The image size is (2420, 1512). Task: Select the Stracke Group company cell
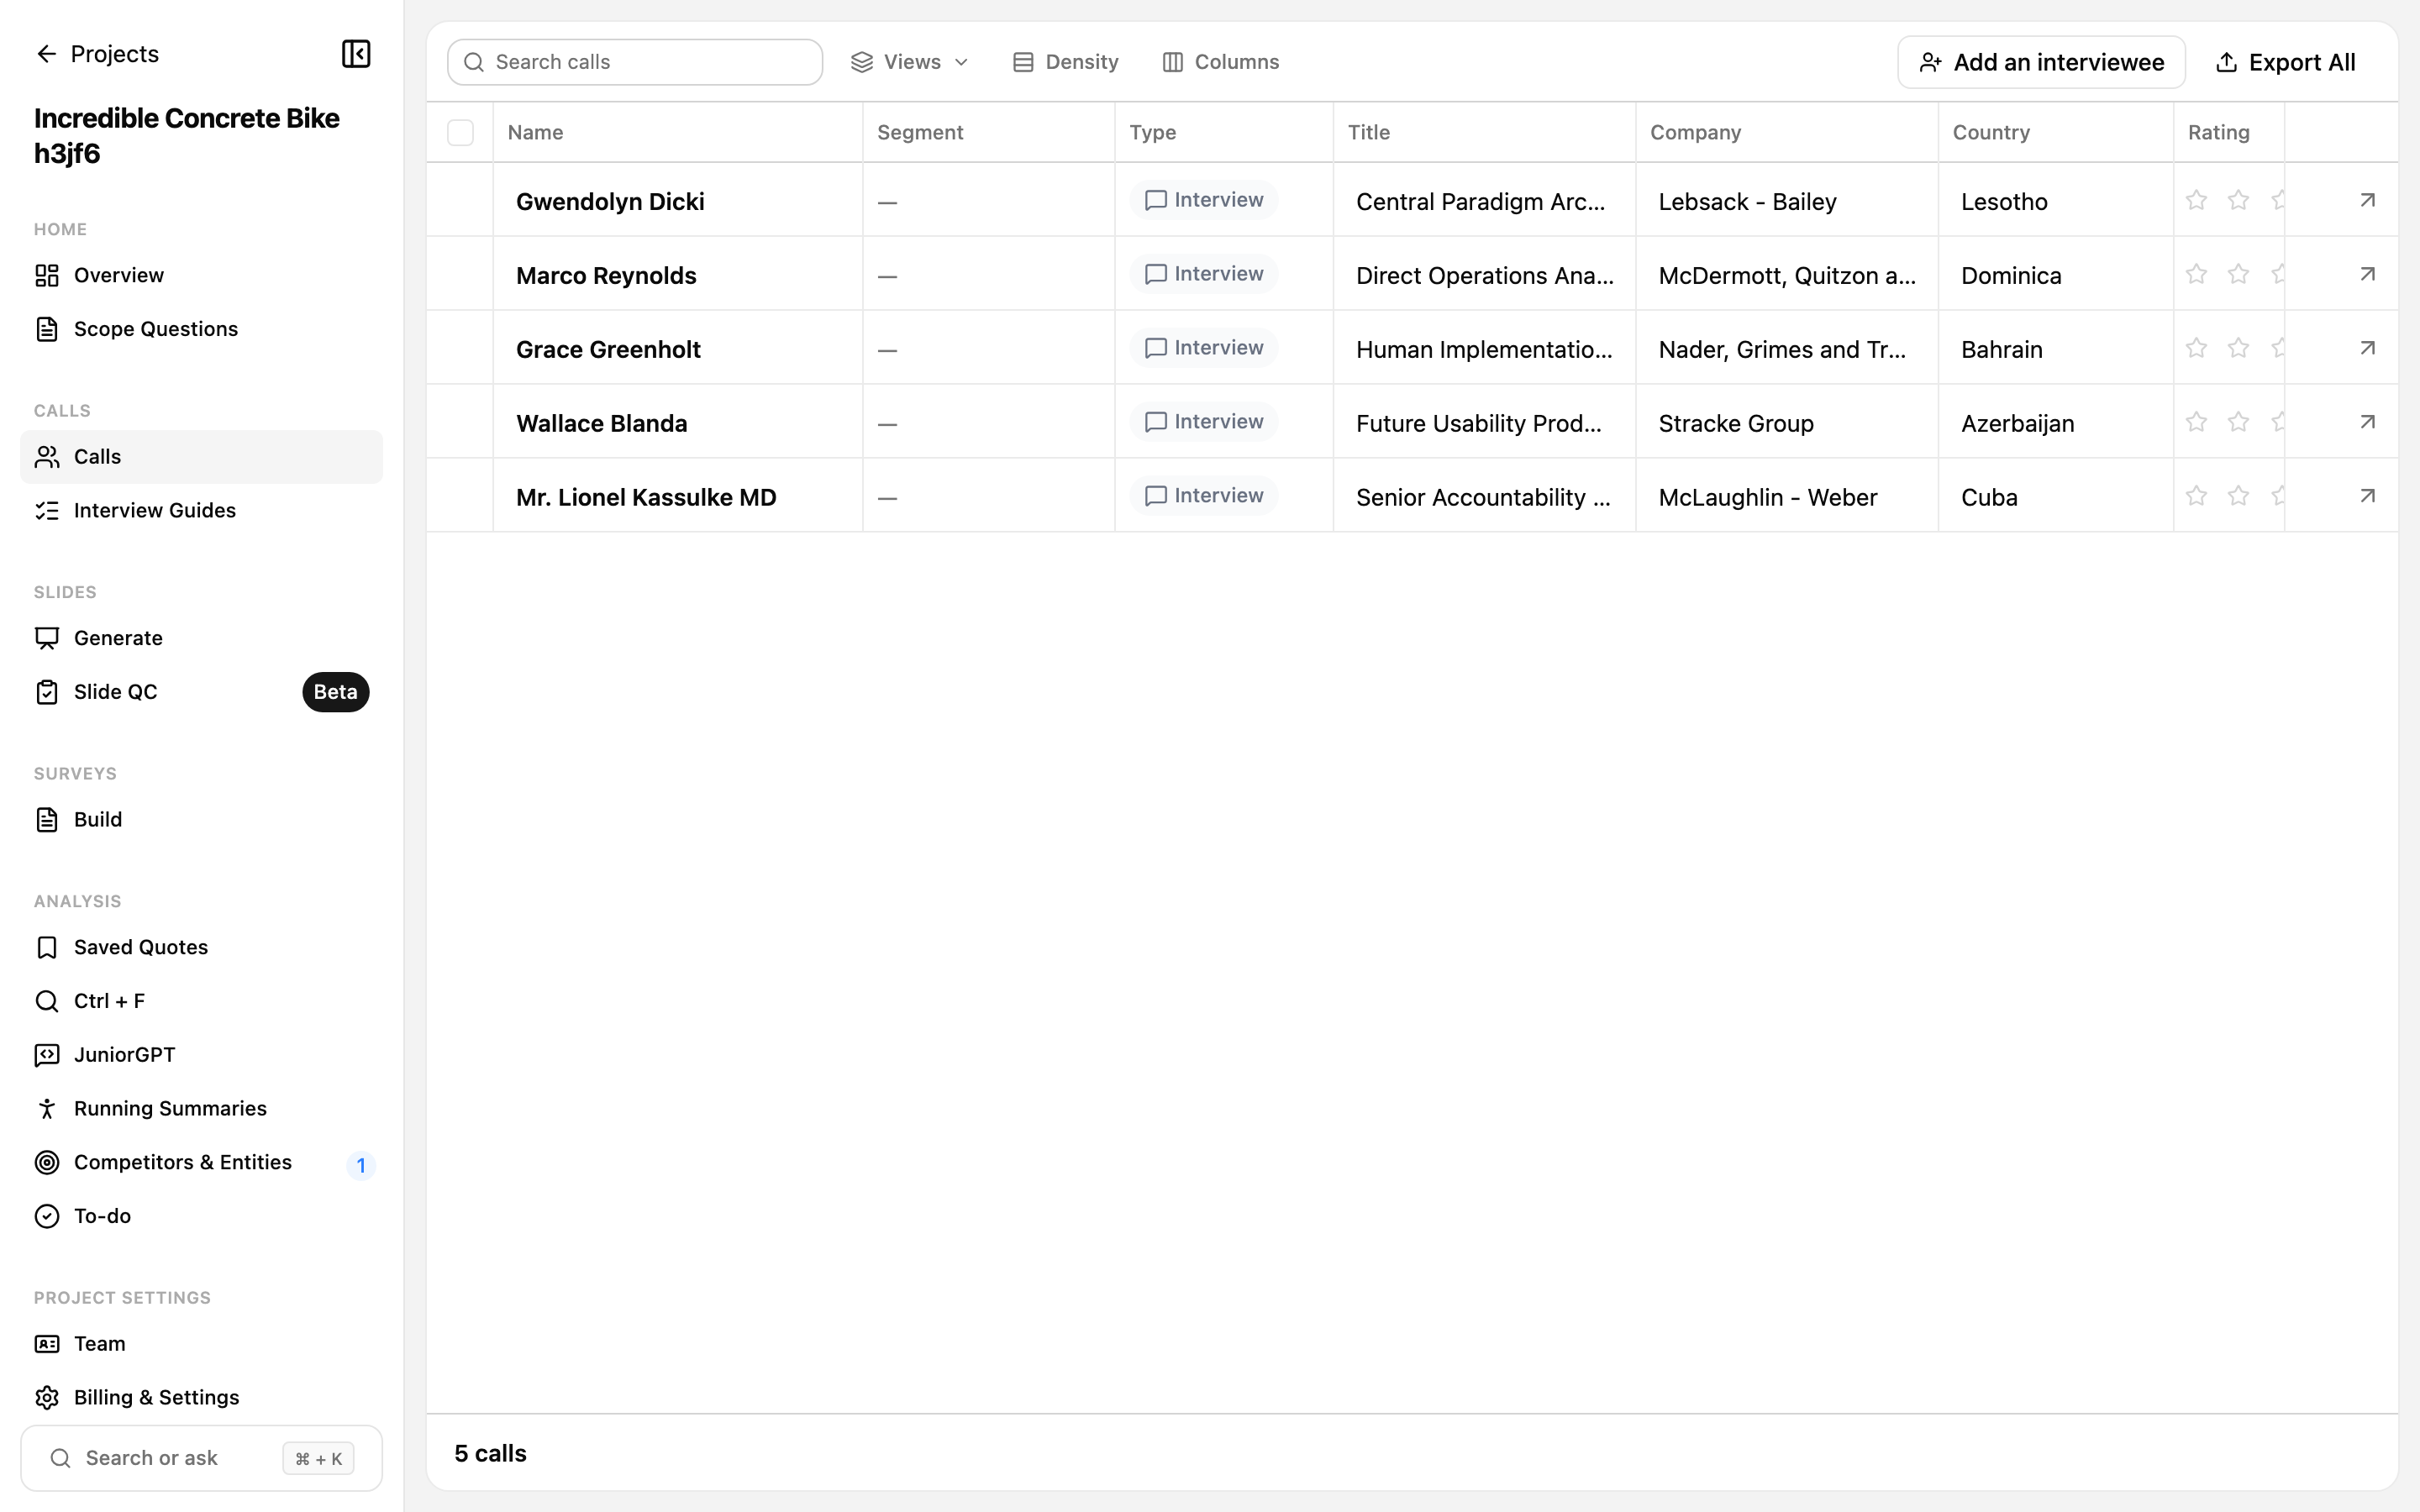1787,422
